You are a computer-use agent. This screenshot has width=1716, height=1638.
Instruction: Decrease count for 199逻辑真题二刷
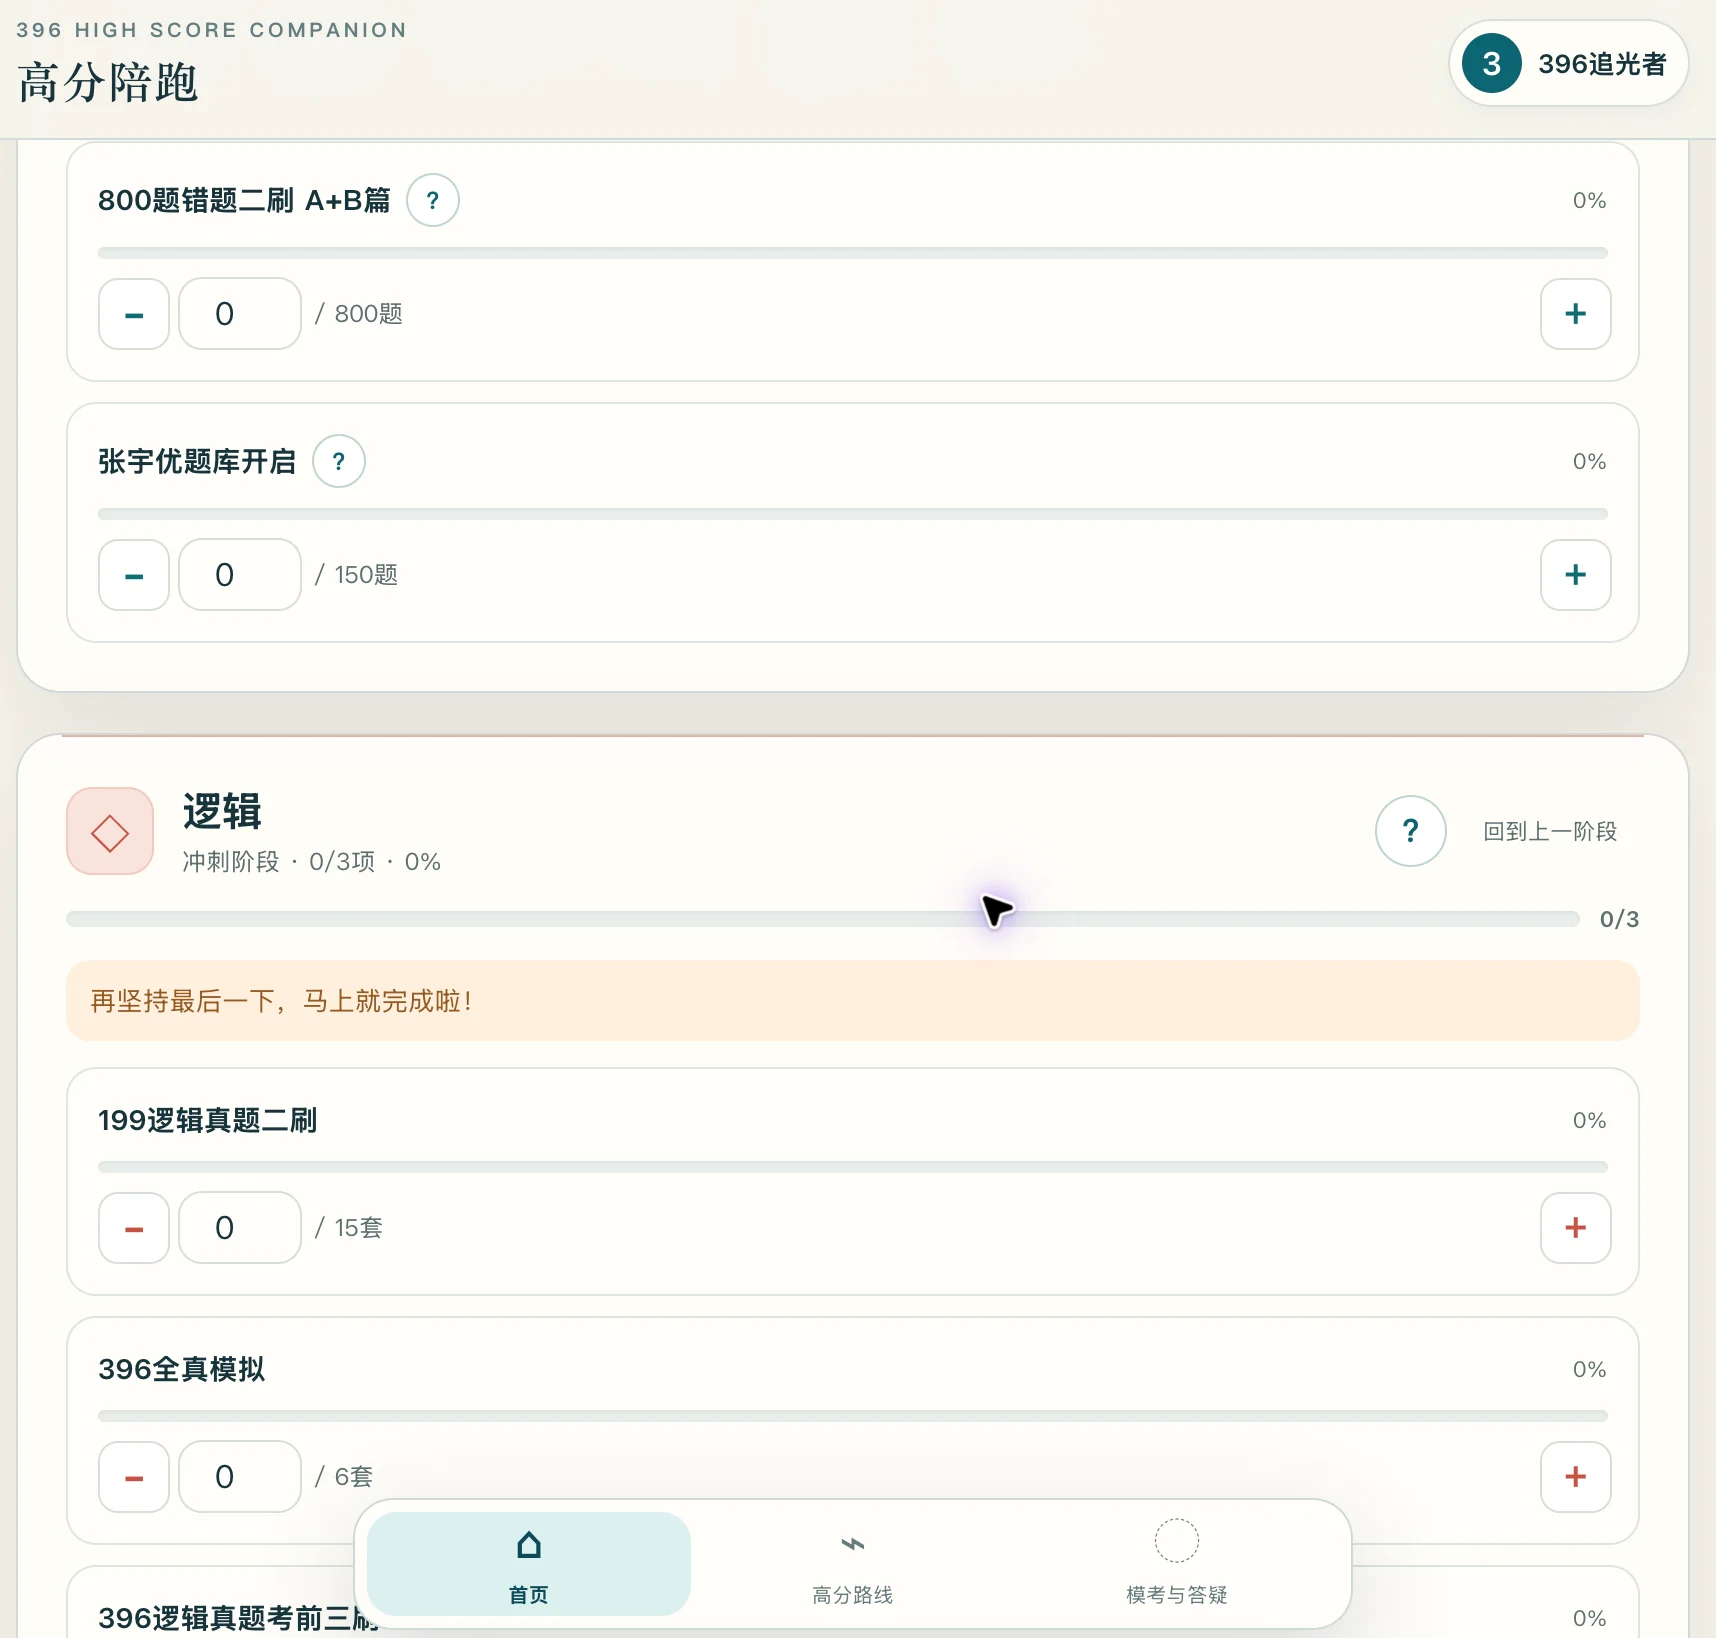tap(134, 1228)
